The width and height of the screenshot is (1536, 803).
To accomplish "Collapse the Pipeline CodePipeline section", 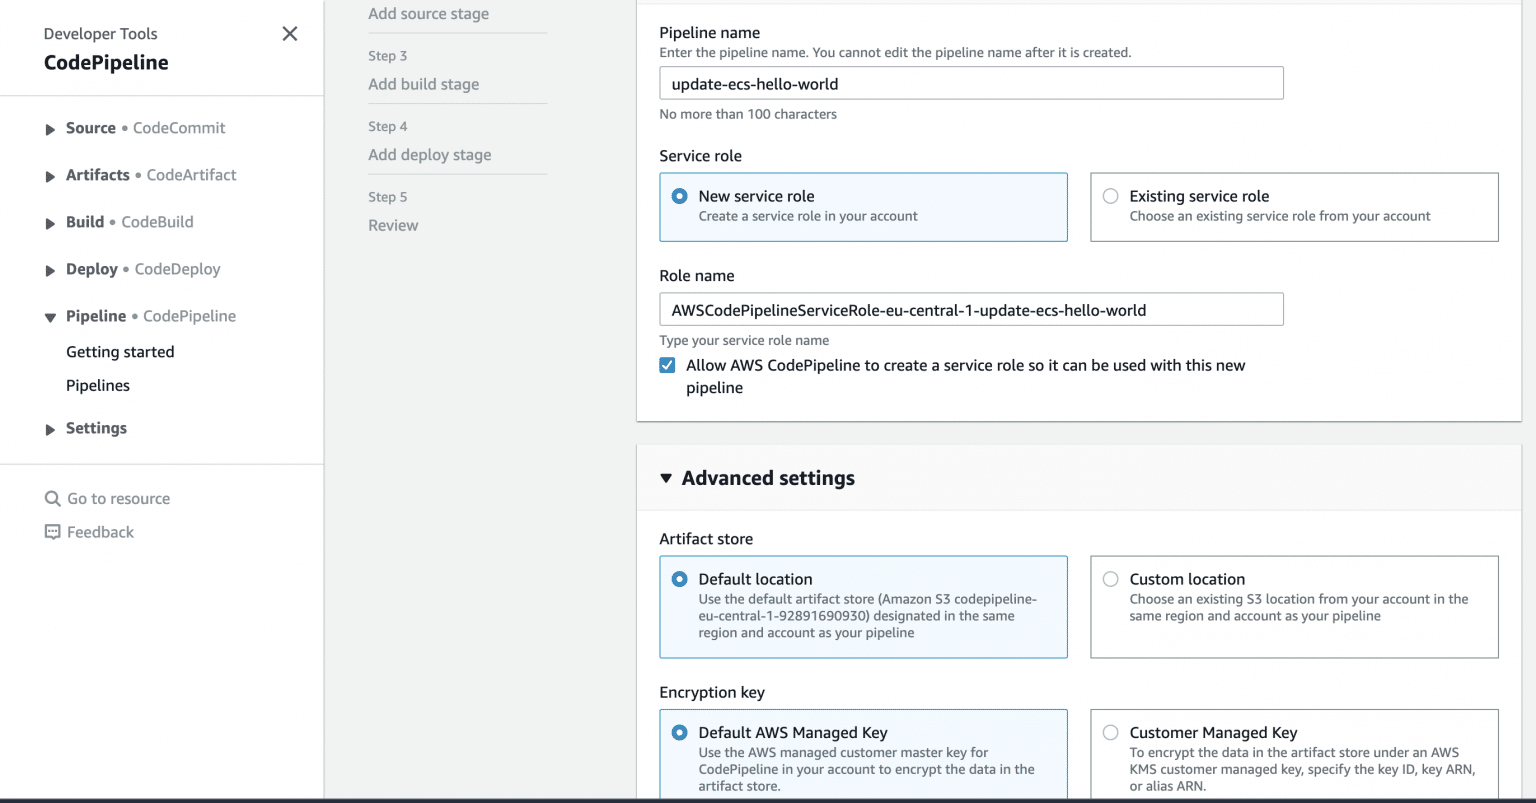I will (50, 316).
